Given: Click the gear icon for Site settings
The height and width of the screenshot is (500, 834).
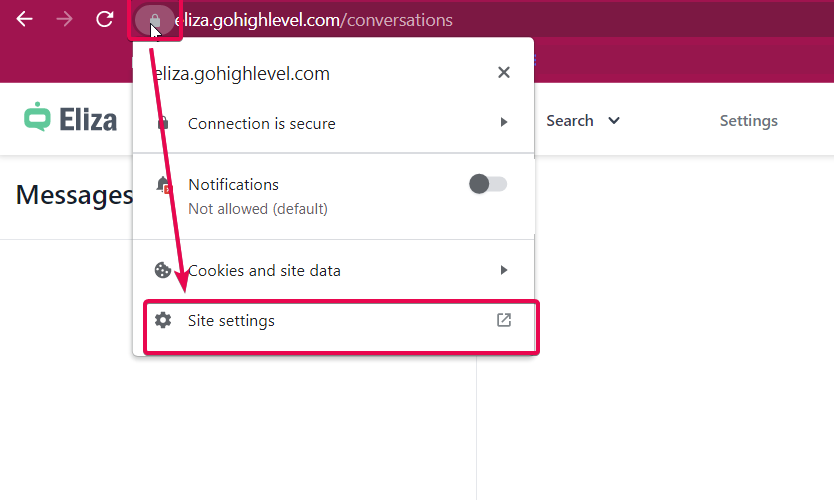Looking at the screenshot, I should point(162,321).
